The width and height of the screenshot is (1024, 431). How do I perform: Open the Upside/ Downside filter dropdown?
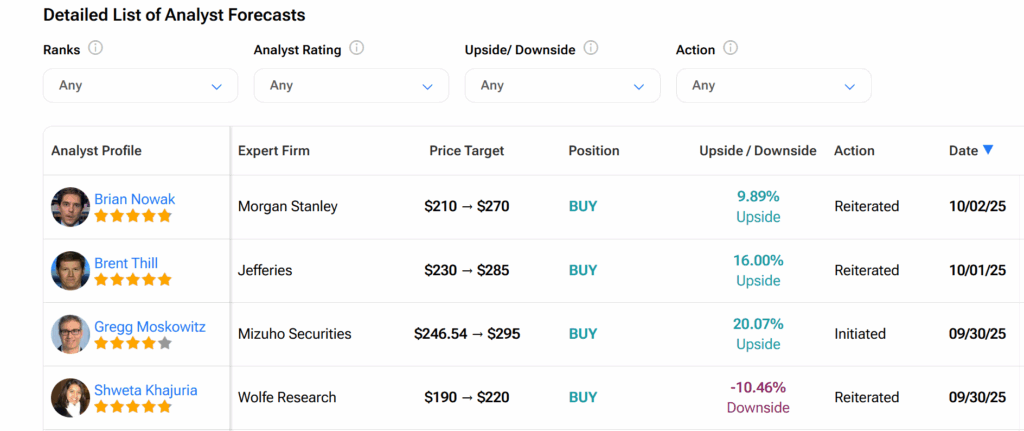(562, 86)
